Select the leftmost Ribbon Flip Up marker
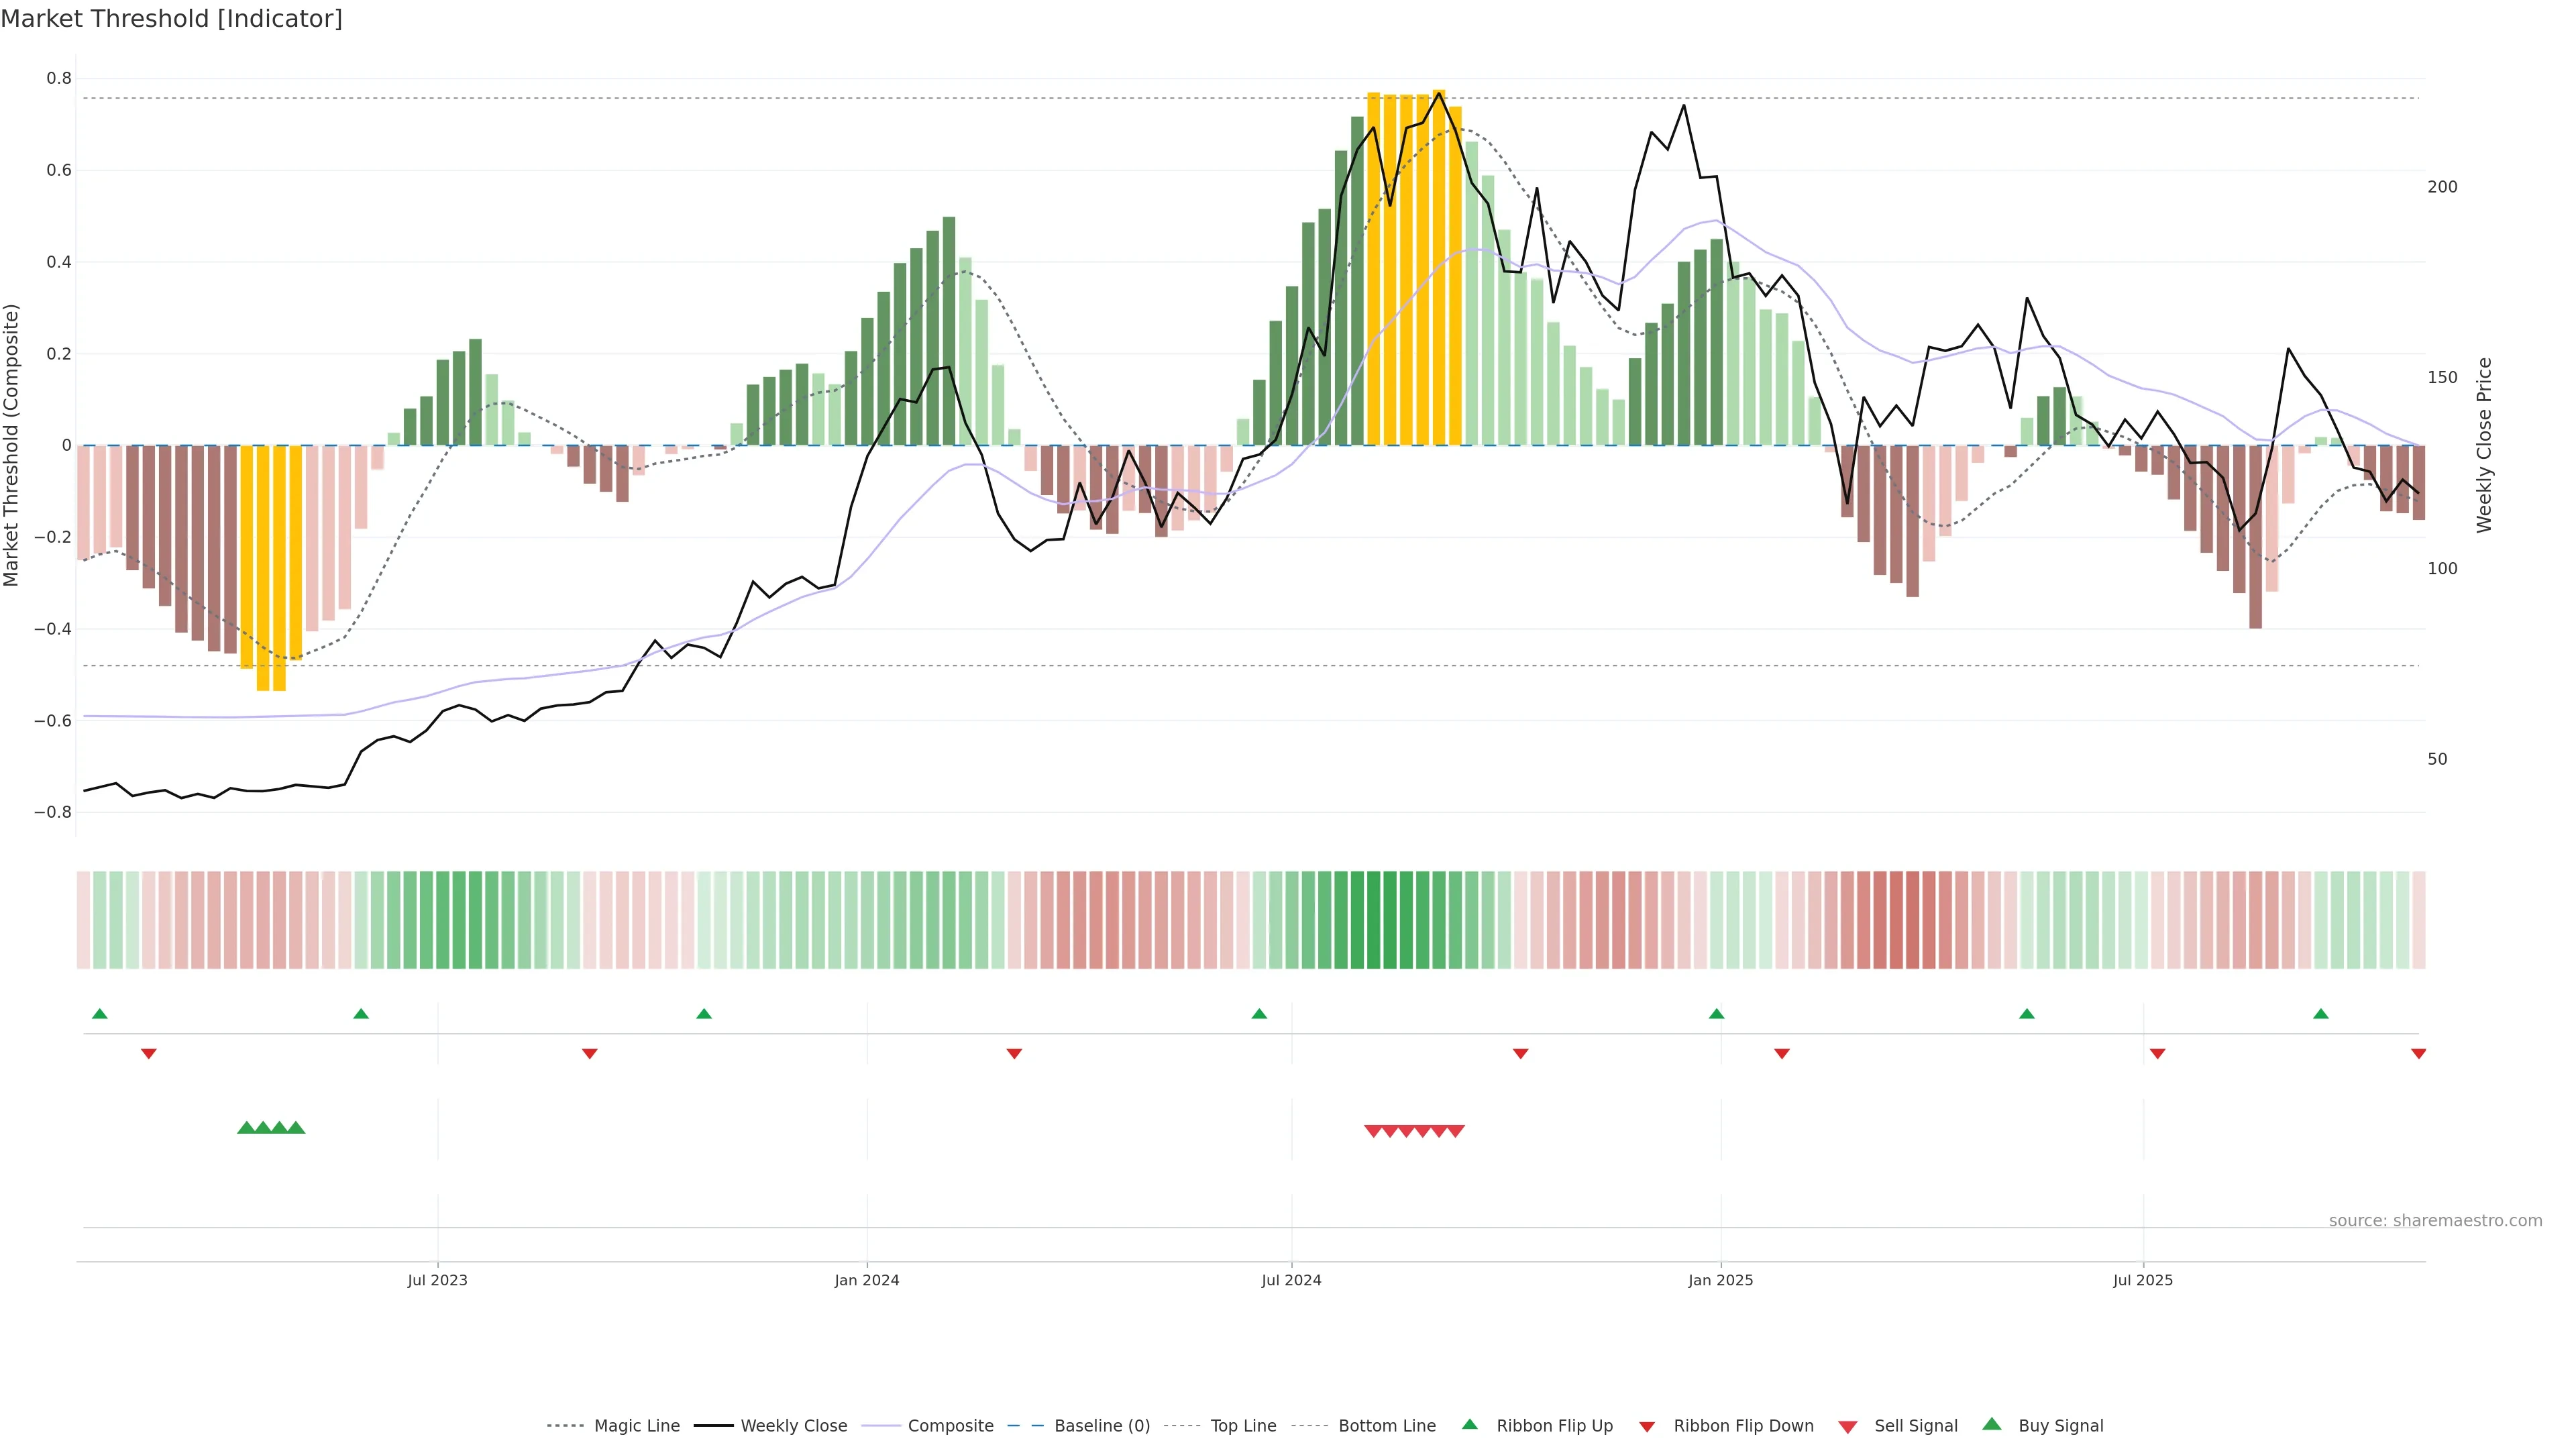 [x=100, y=1014]
